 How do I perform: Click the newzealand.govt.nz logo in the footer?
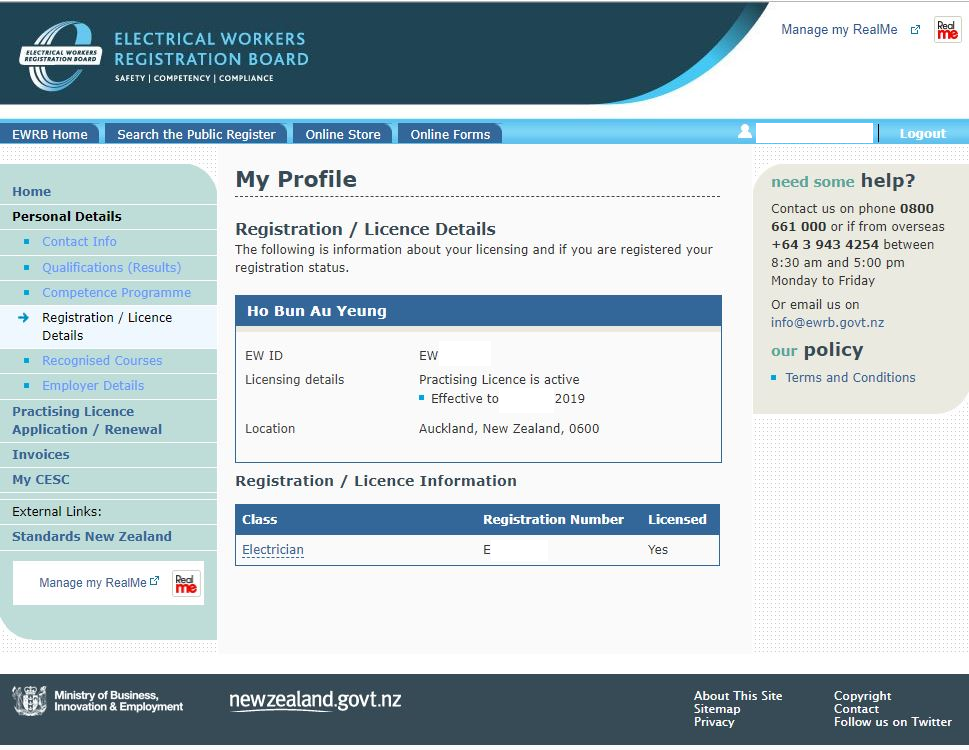click(x=314, y=700)
